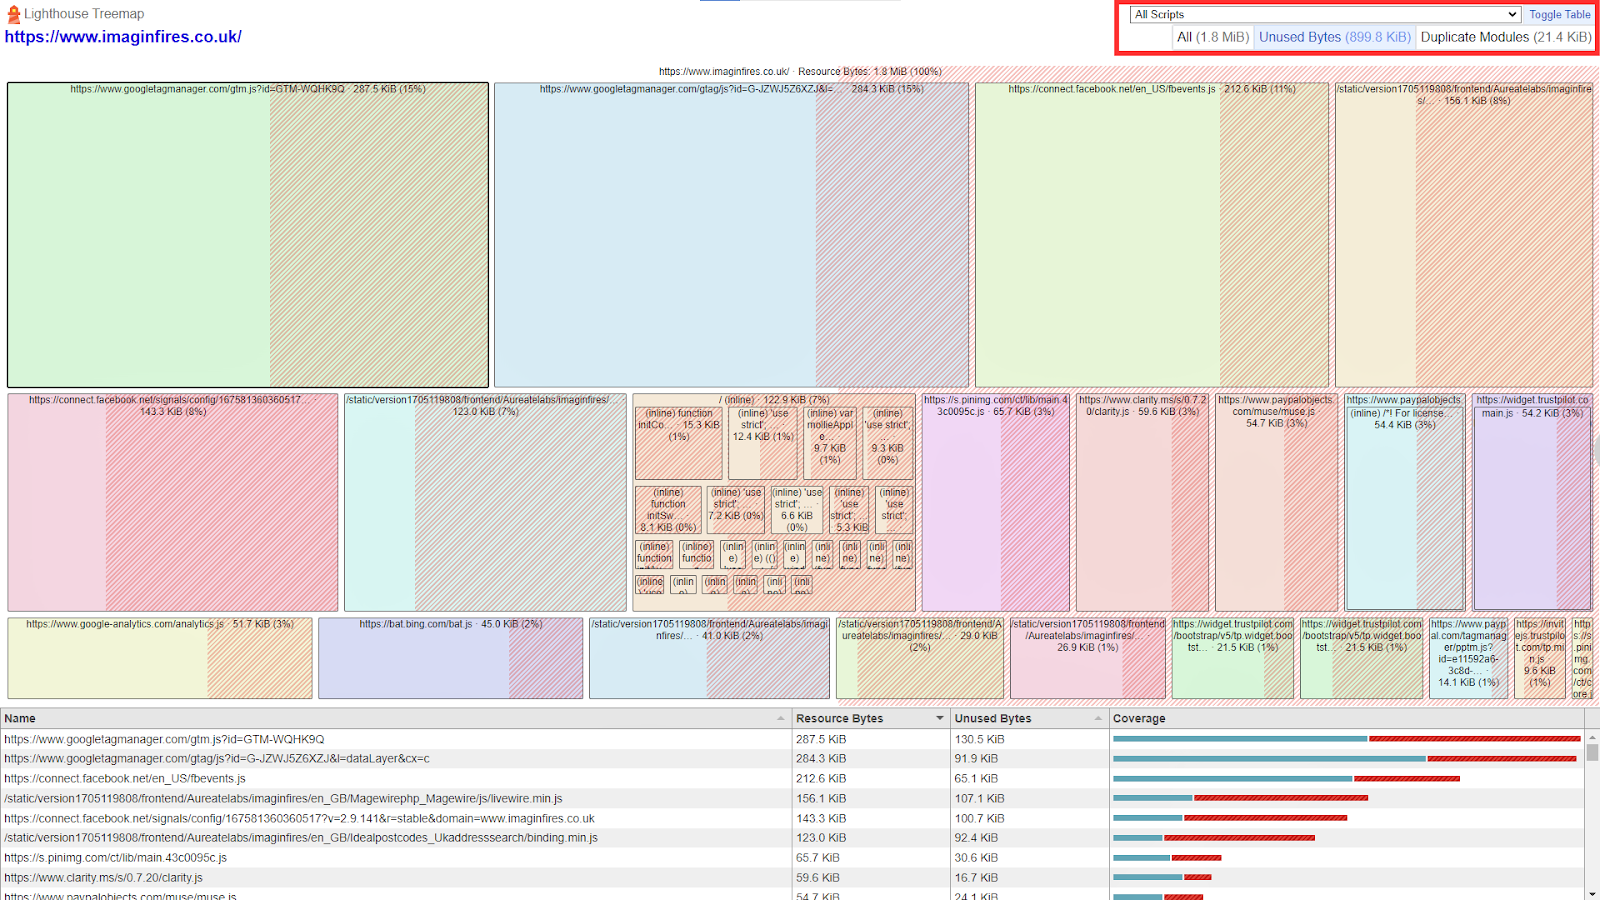1600x900 pixels.
Task: Select the clarity.js treemap block (59.6 KiB)
Action: click(x=1142, y=502)
